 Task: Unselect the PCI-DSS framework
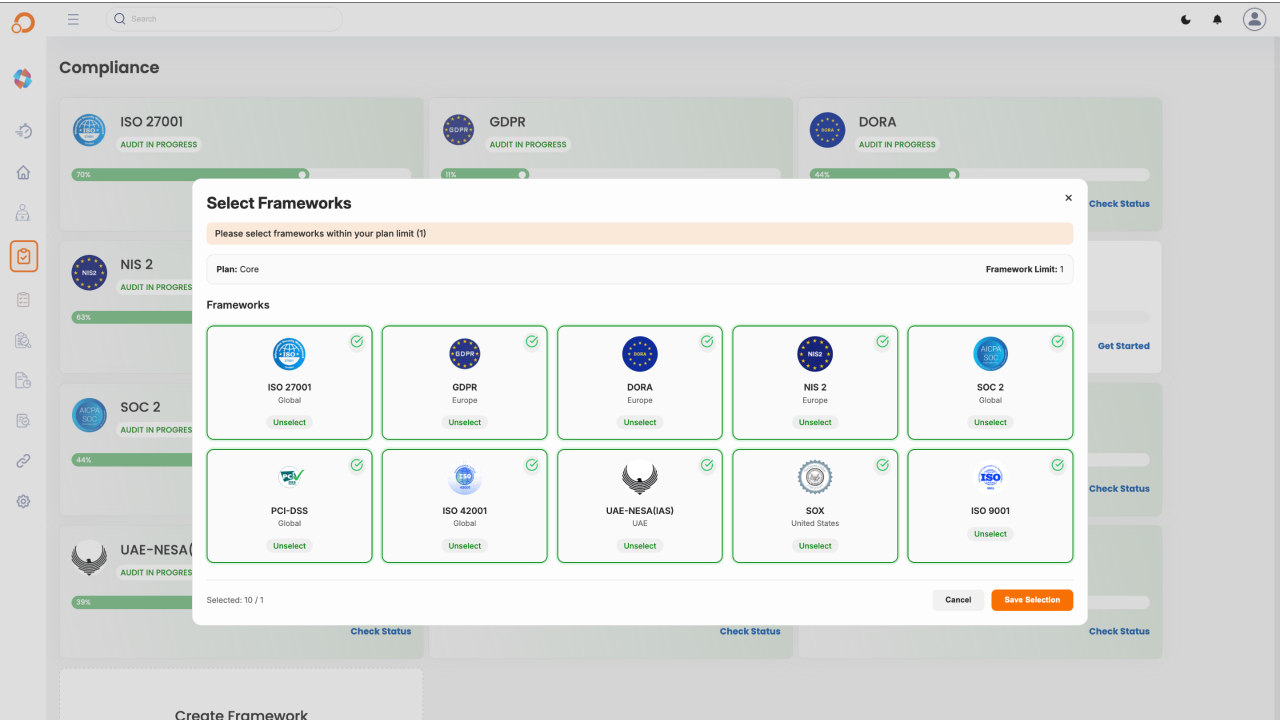(x=289, y=546)
